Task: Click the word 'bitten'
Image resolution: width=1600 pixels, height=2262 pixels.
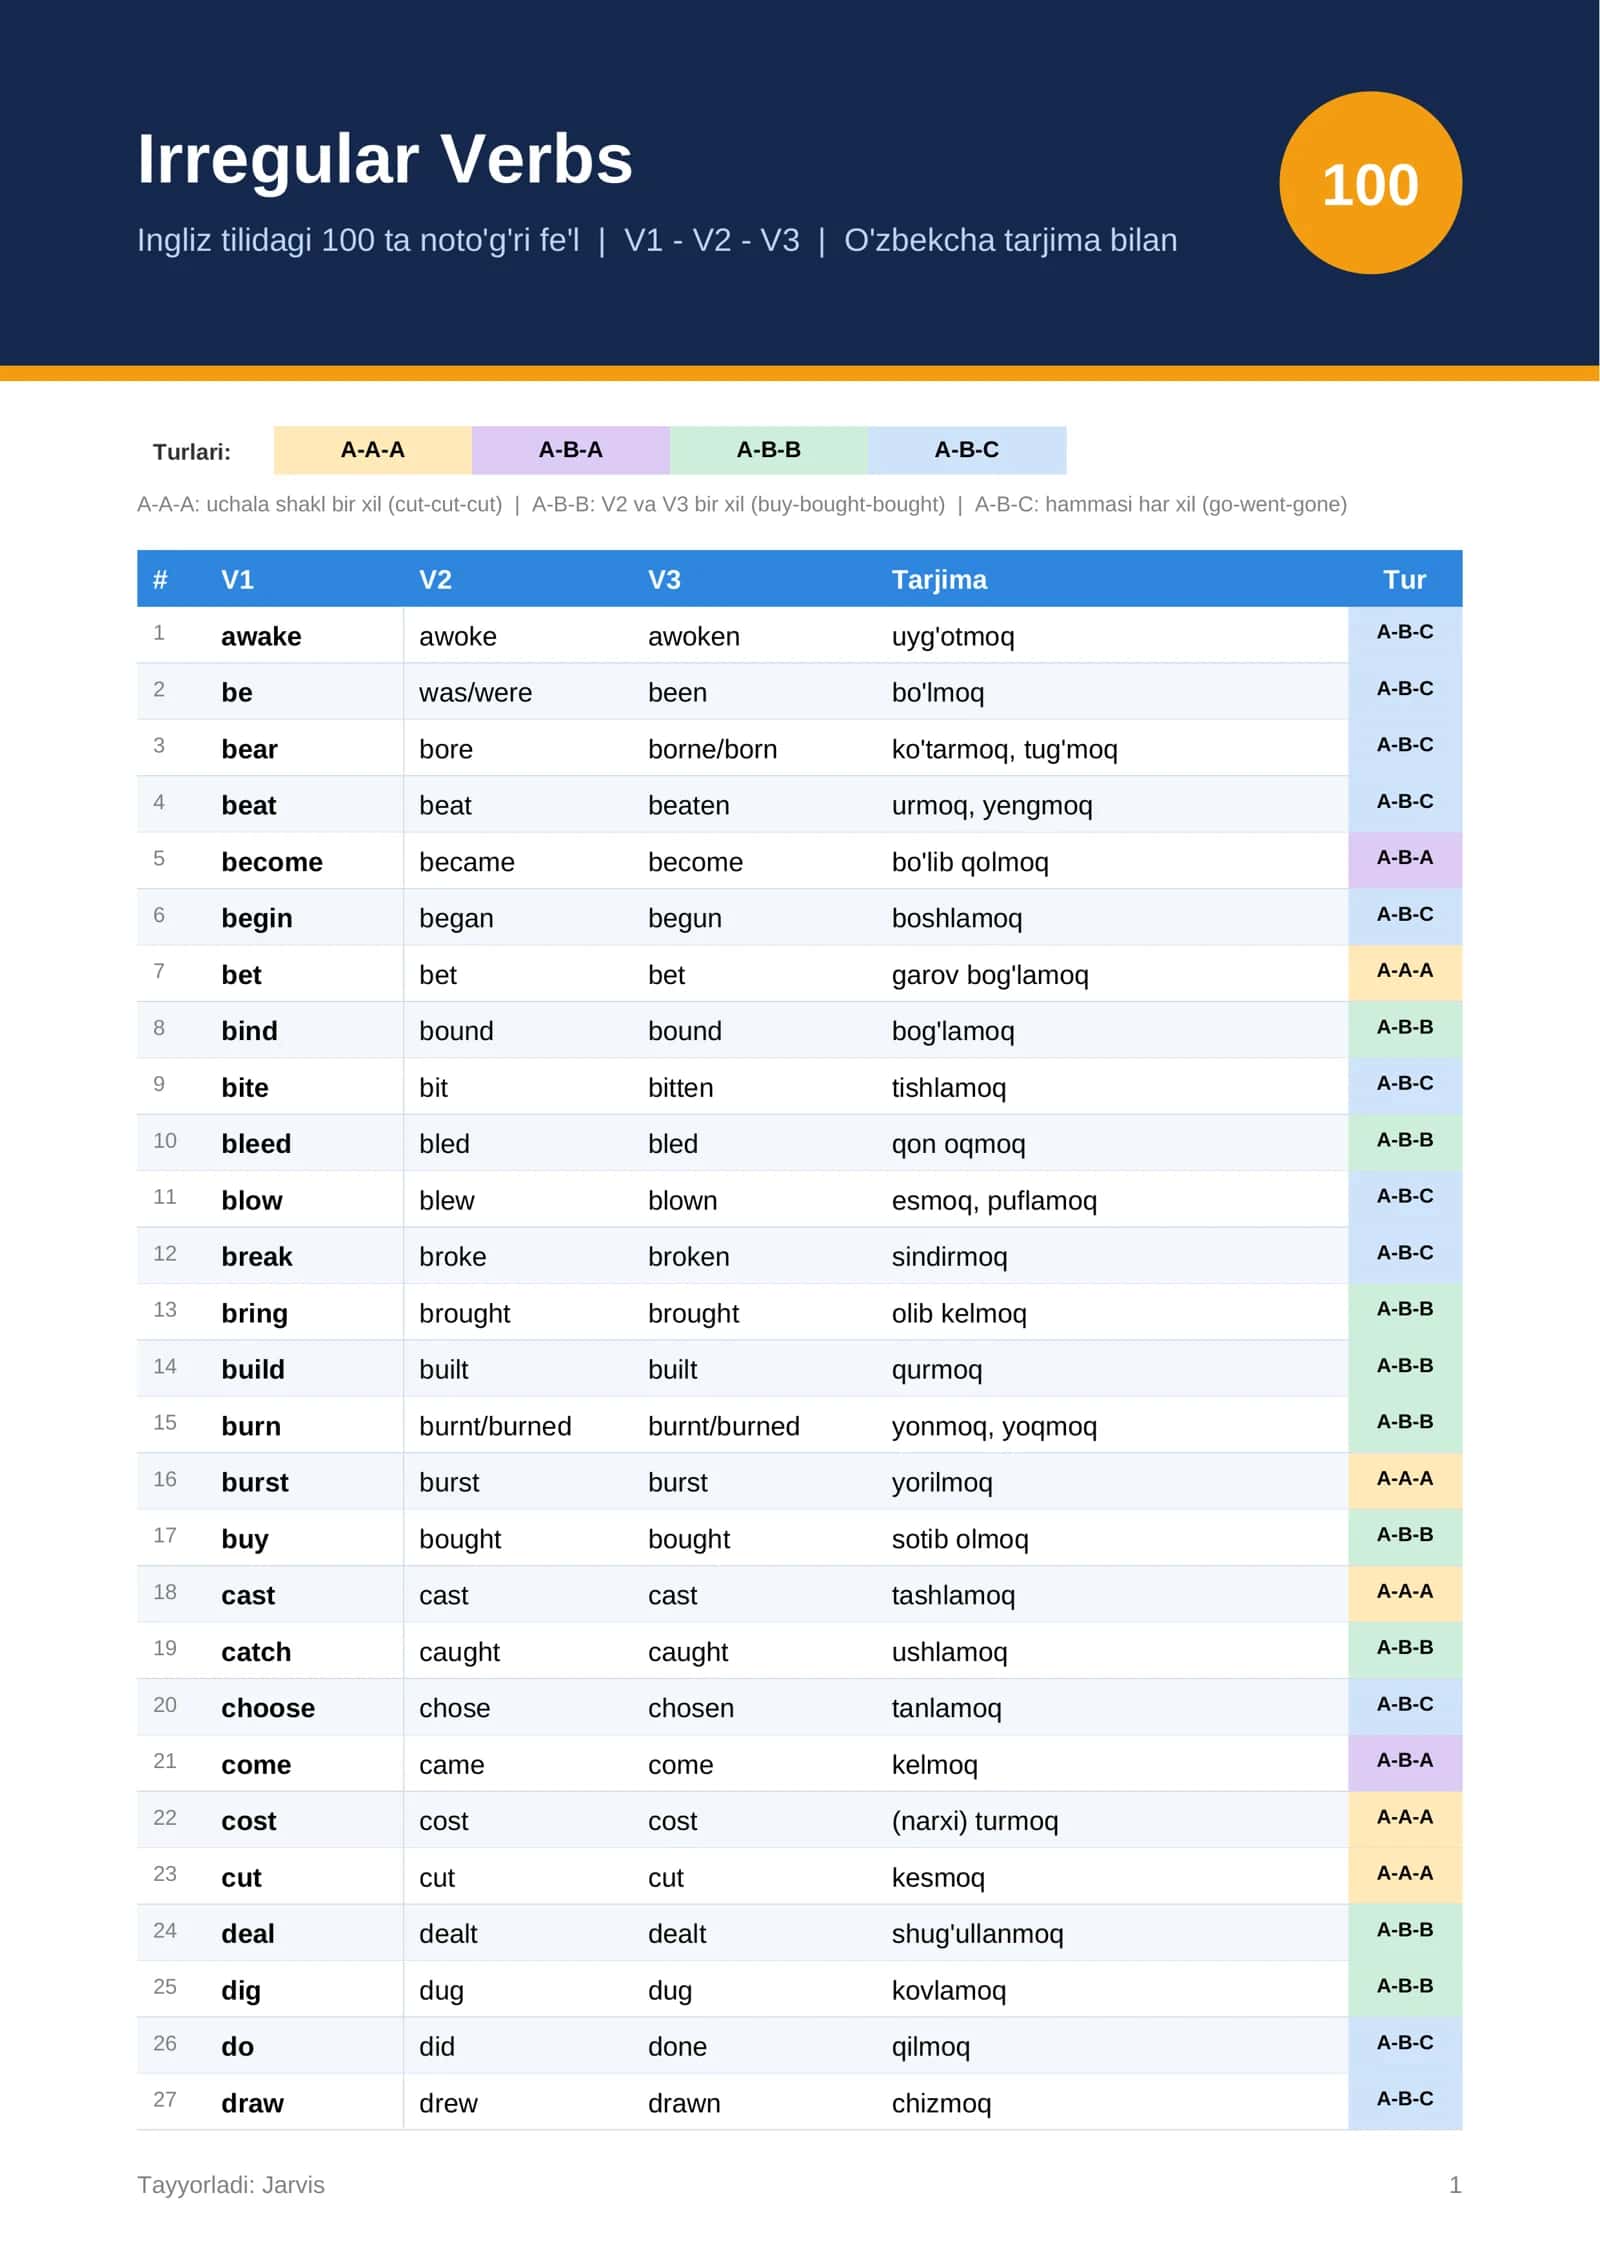Action: (x=680, y=1087)
